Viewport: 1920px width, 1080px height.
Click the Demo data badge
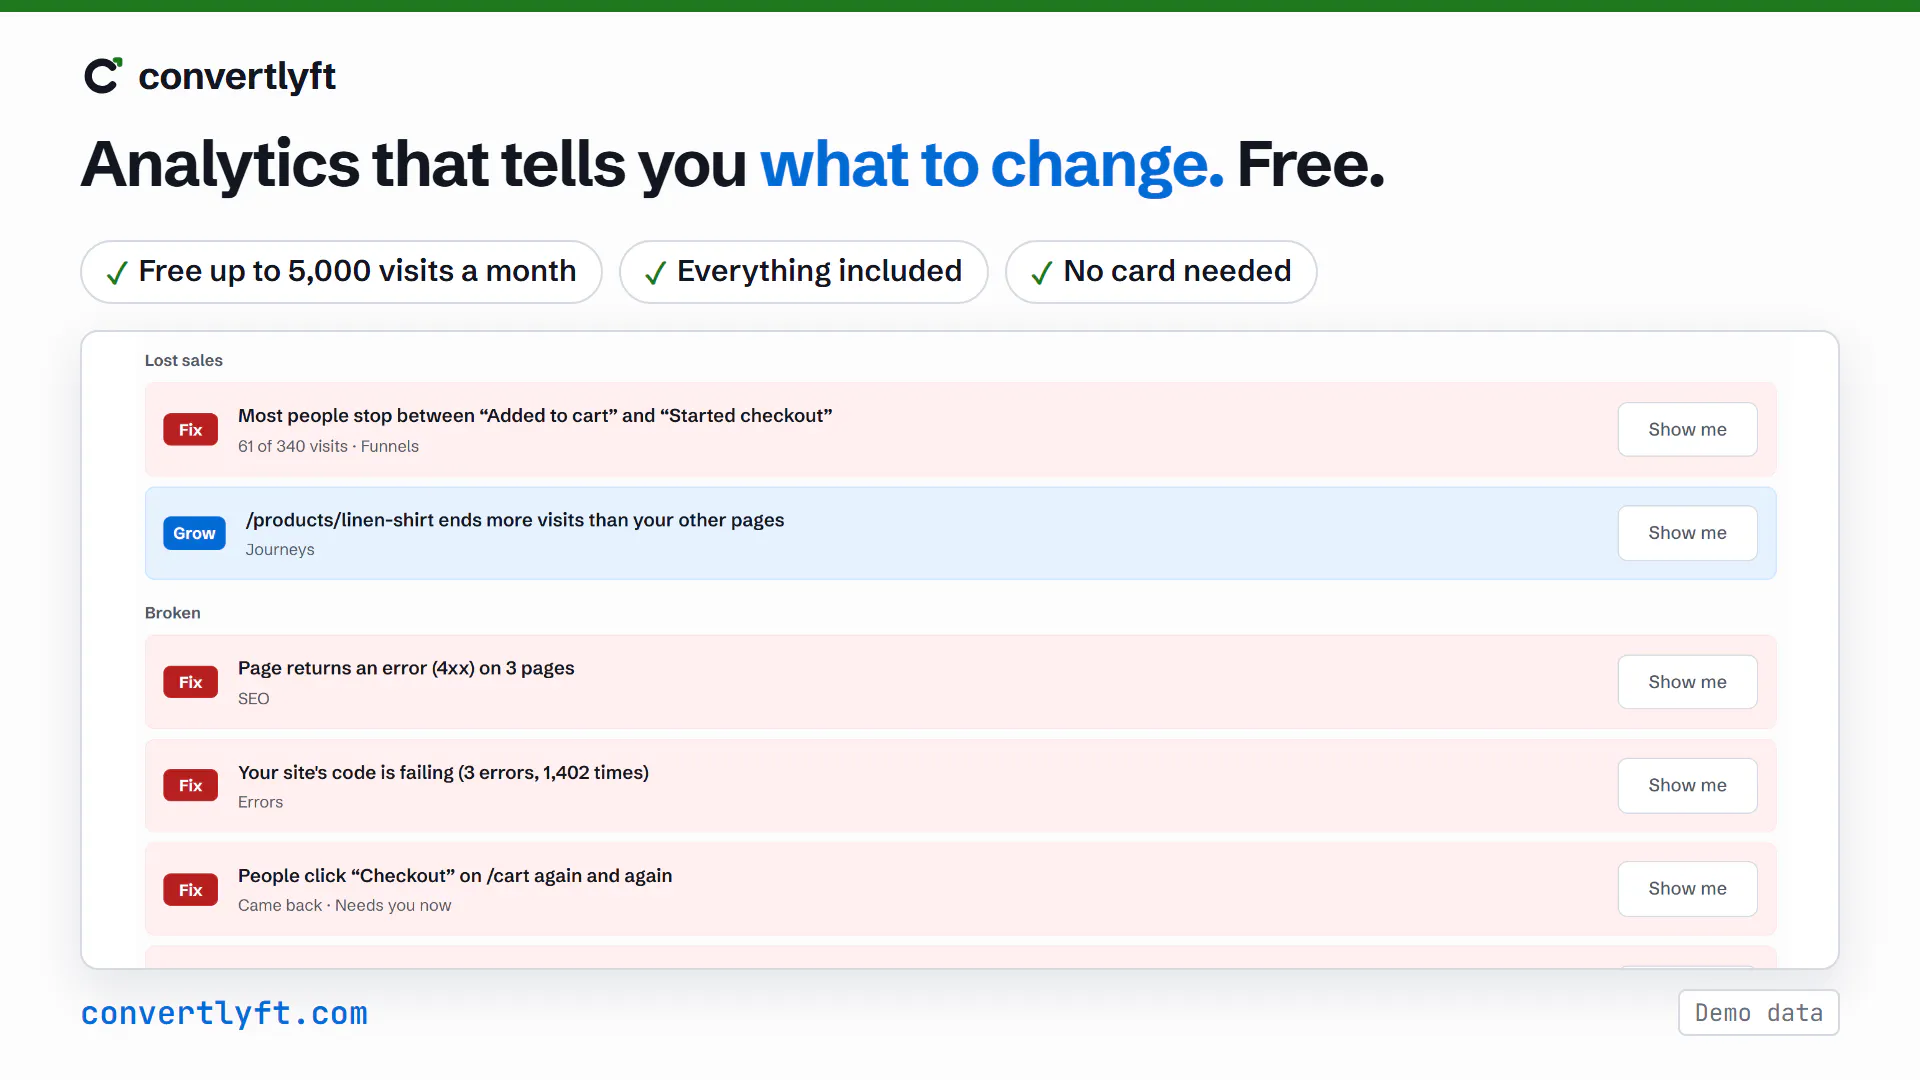(x=1758, y=1013)
